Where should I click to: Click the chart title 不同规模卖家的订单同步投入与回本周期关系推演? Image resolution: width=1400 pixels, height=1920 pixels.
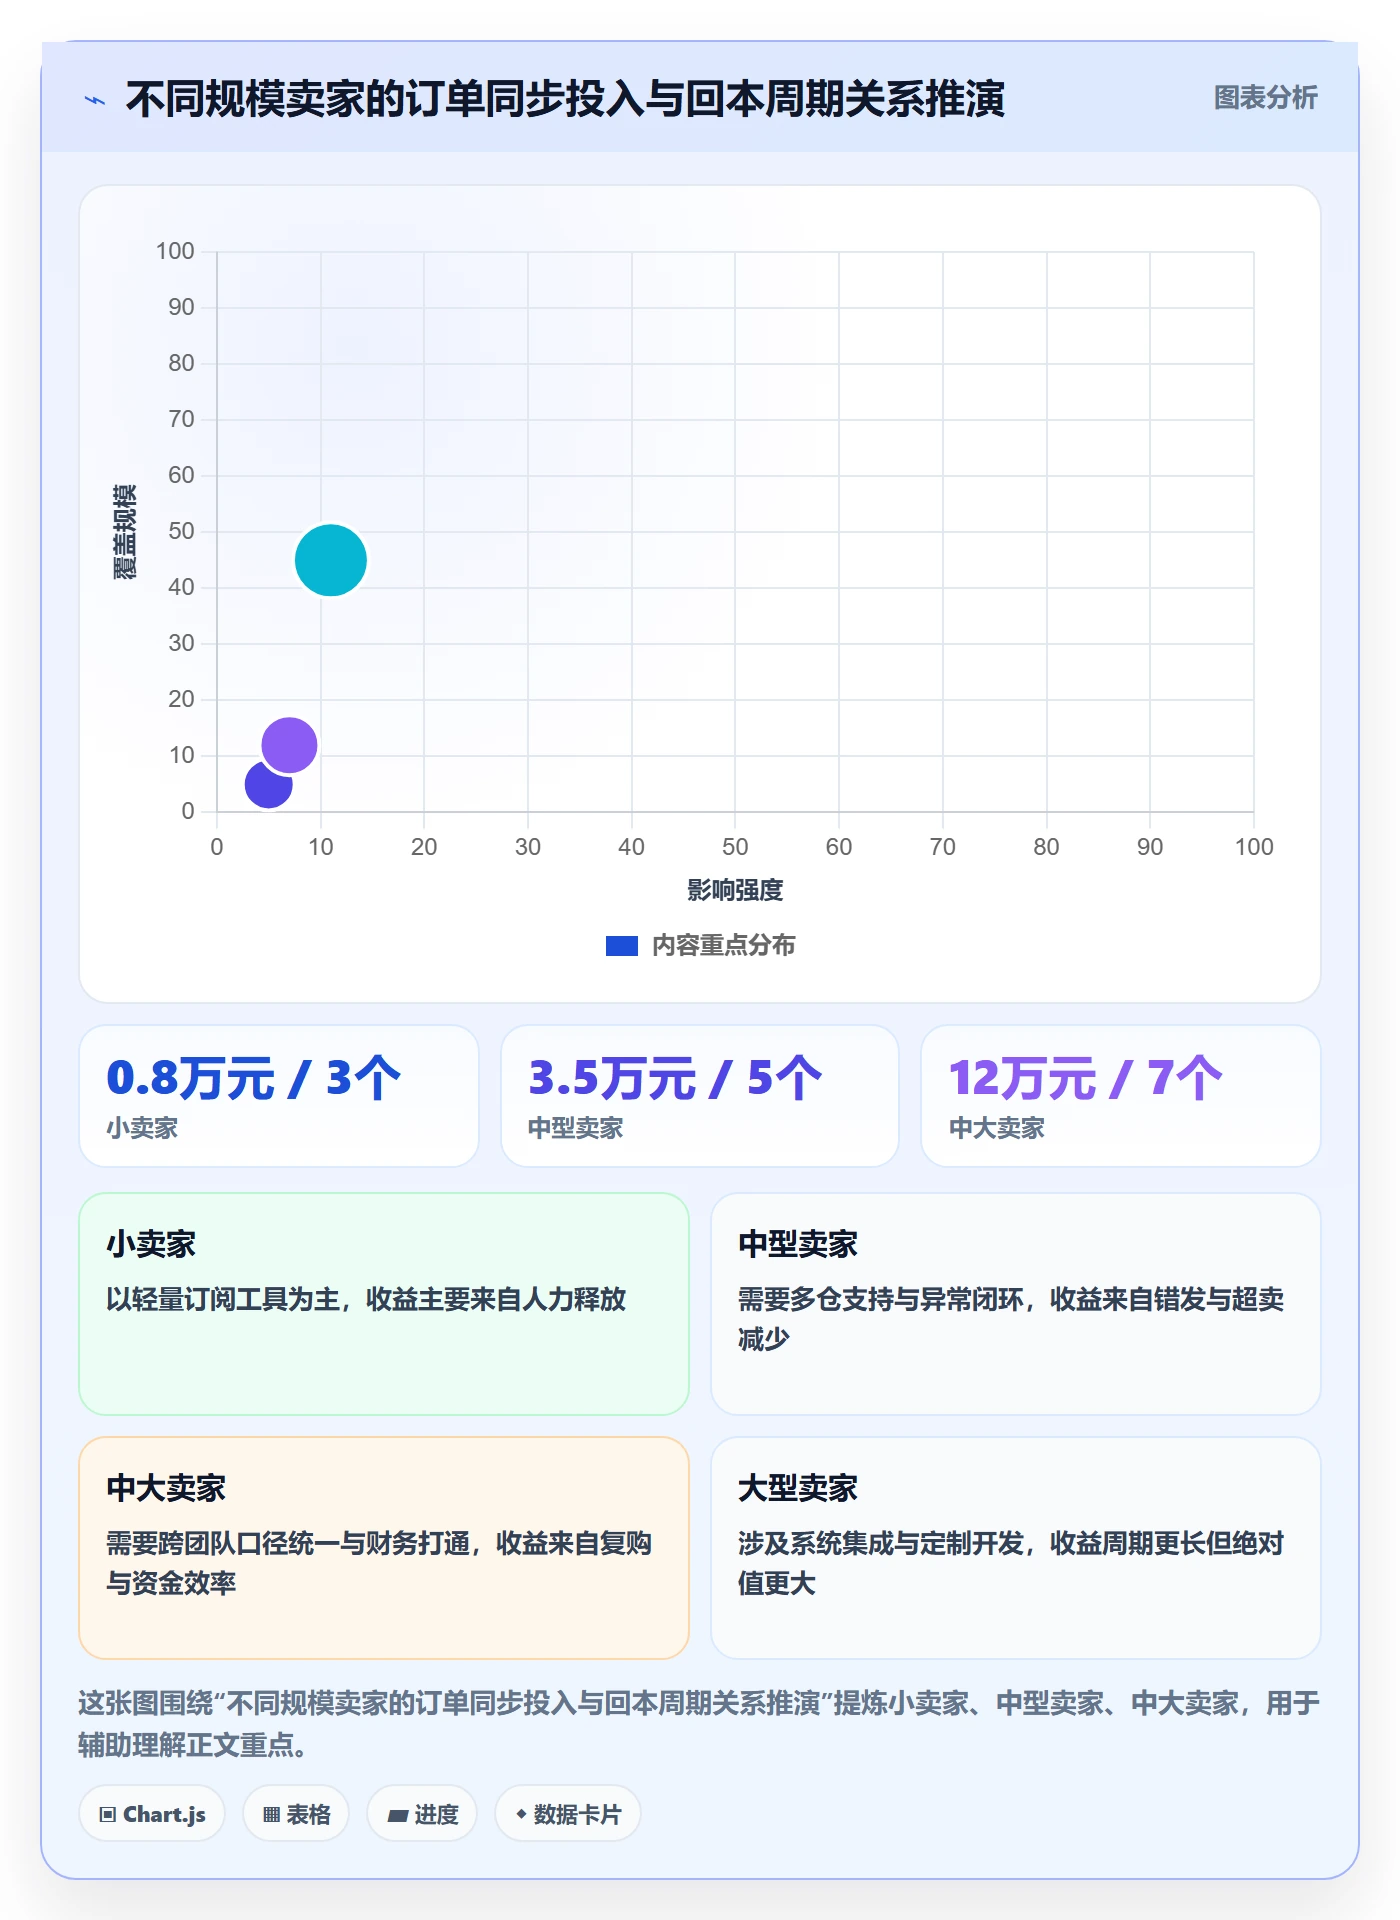click(x=565, y=100)
